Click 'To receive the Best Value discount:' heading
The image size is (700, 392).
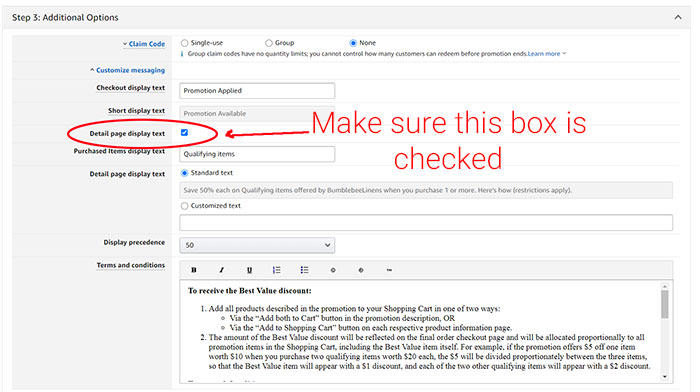click(250, 291)
